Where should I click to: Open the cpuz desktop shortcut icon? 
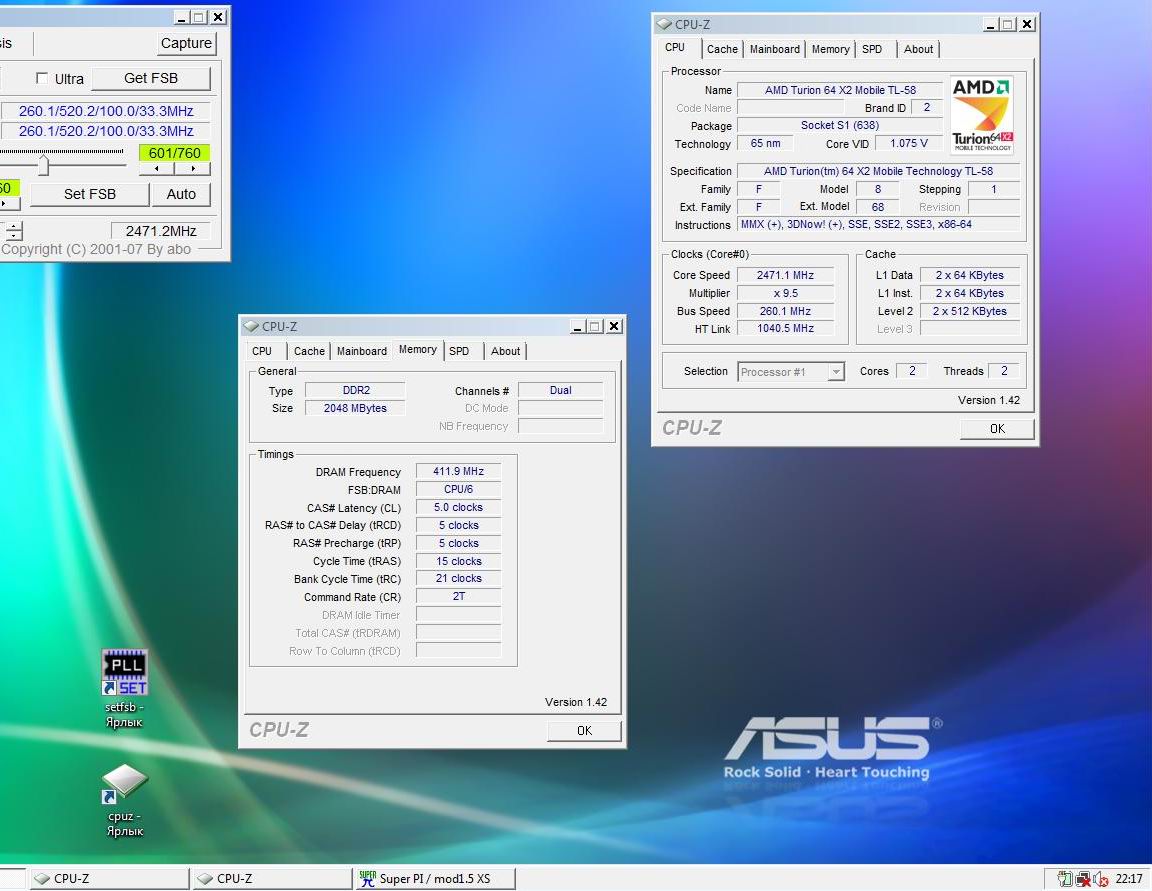tap(124, 783)
